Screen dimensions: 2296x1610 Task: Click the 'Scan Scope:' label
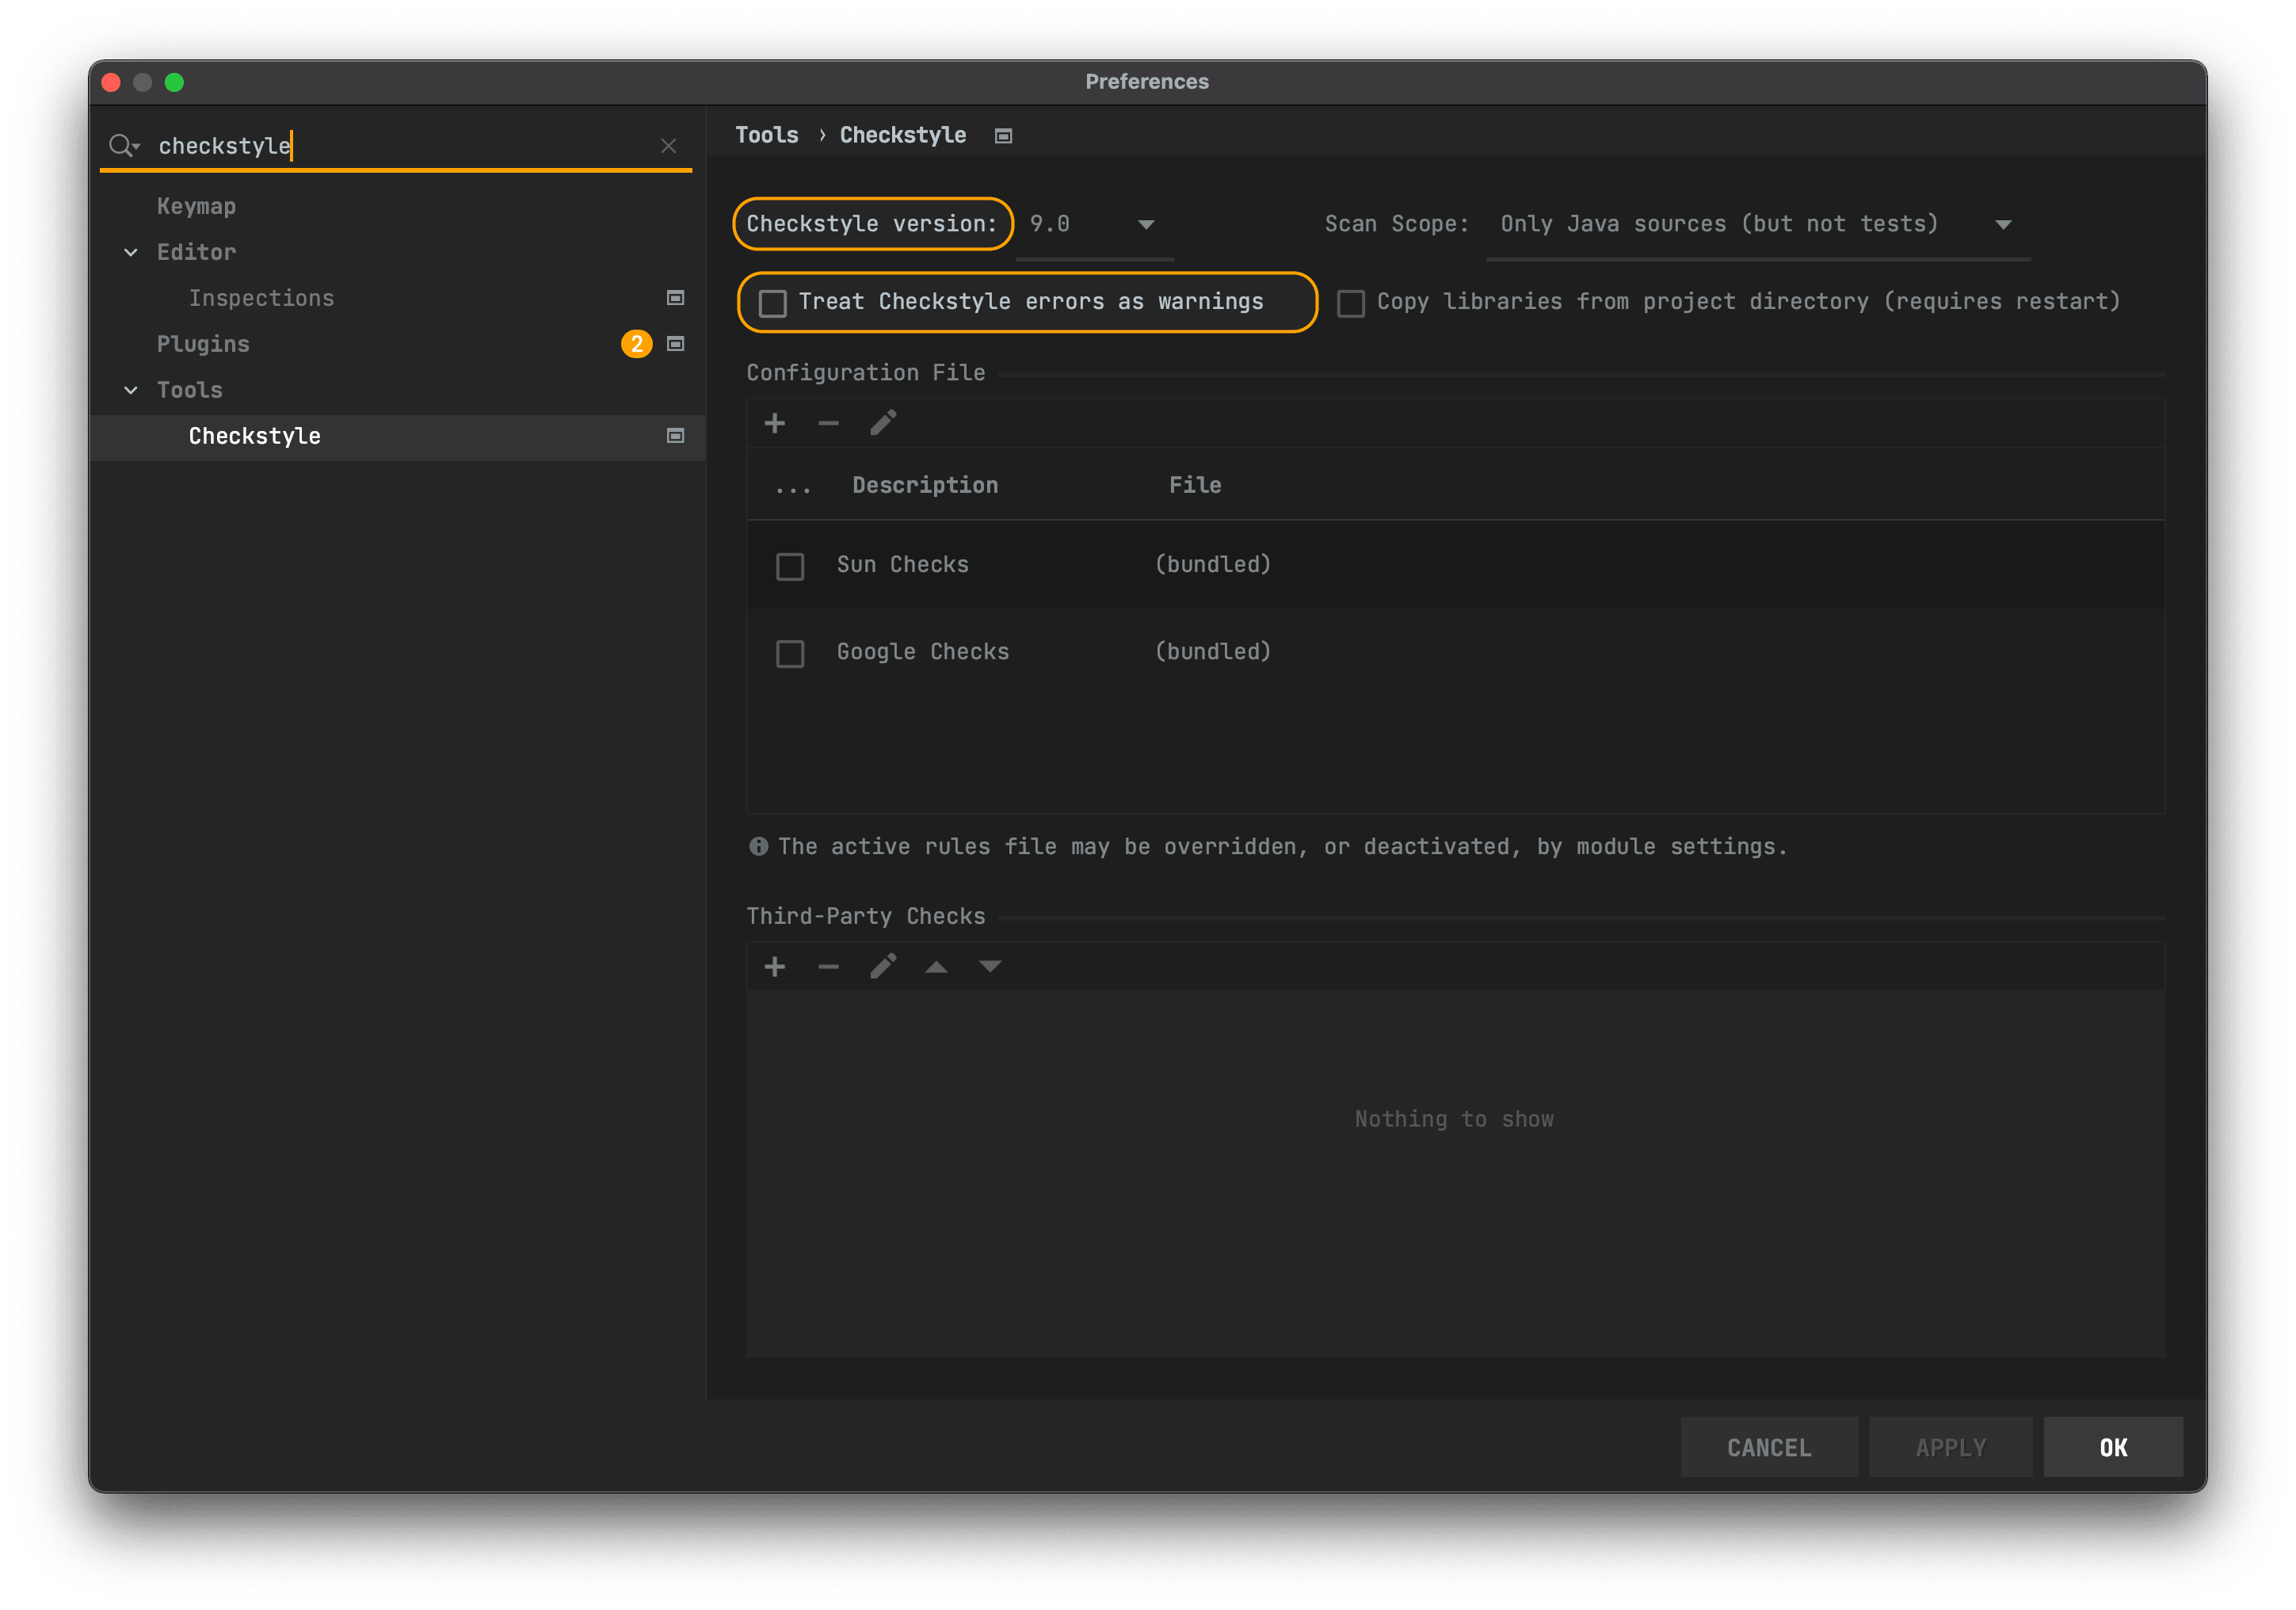[1397, 224]
